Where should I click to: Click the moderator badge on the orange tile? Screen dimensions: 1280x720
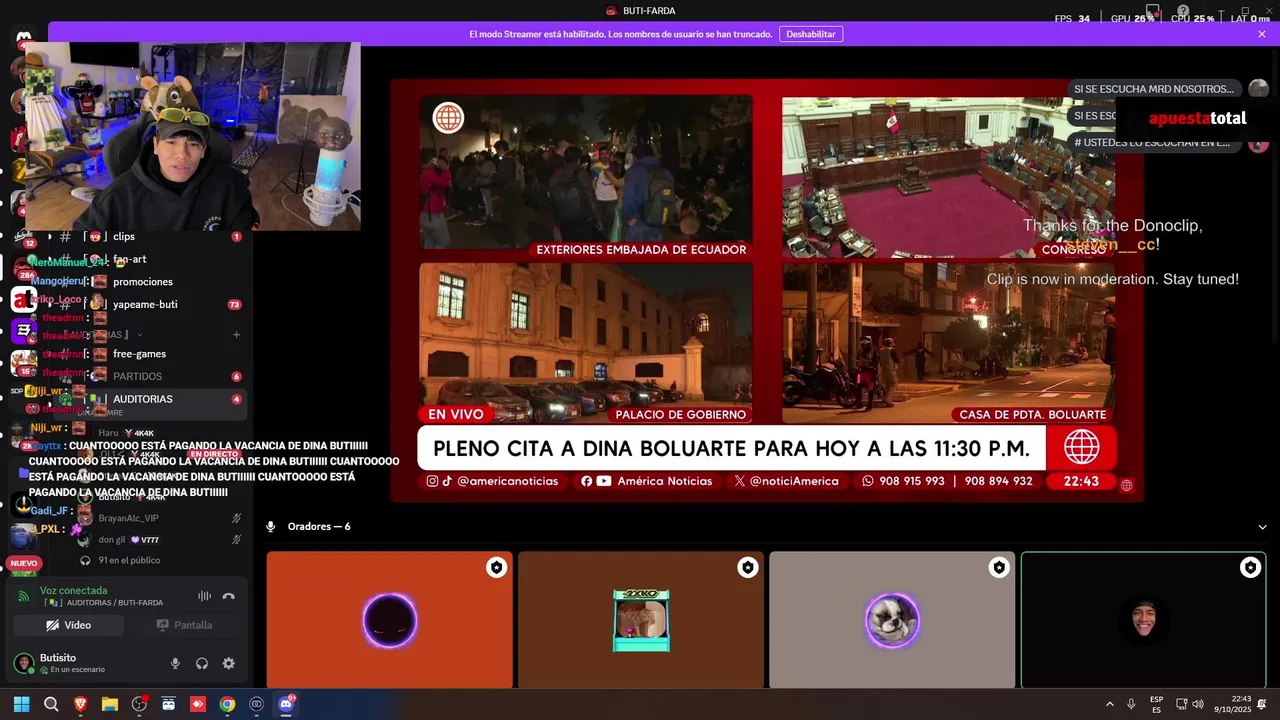pyautogui.click(x=496, y=568)
